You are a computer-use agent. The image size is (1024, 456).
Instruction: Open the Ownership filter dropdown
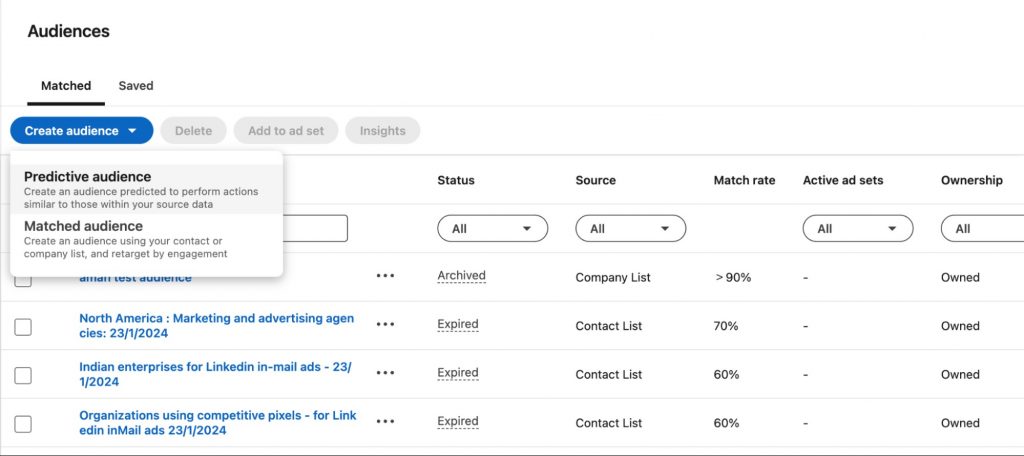coord(982,229)
